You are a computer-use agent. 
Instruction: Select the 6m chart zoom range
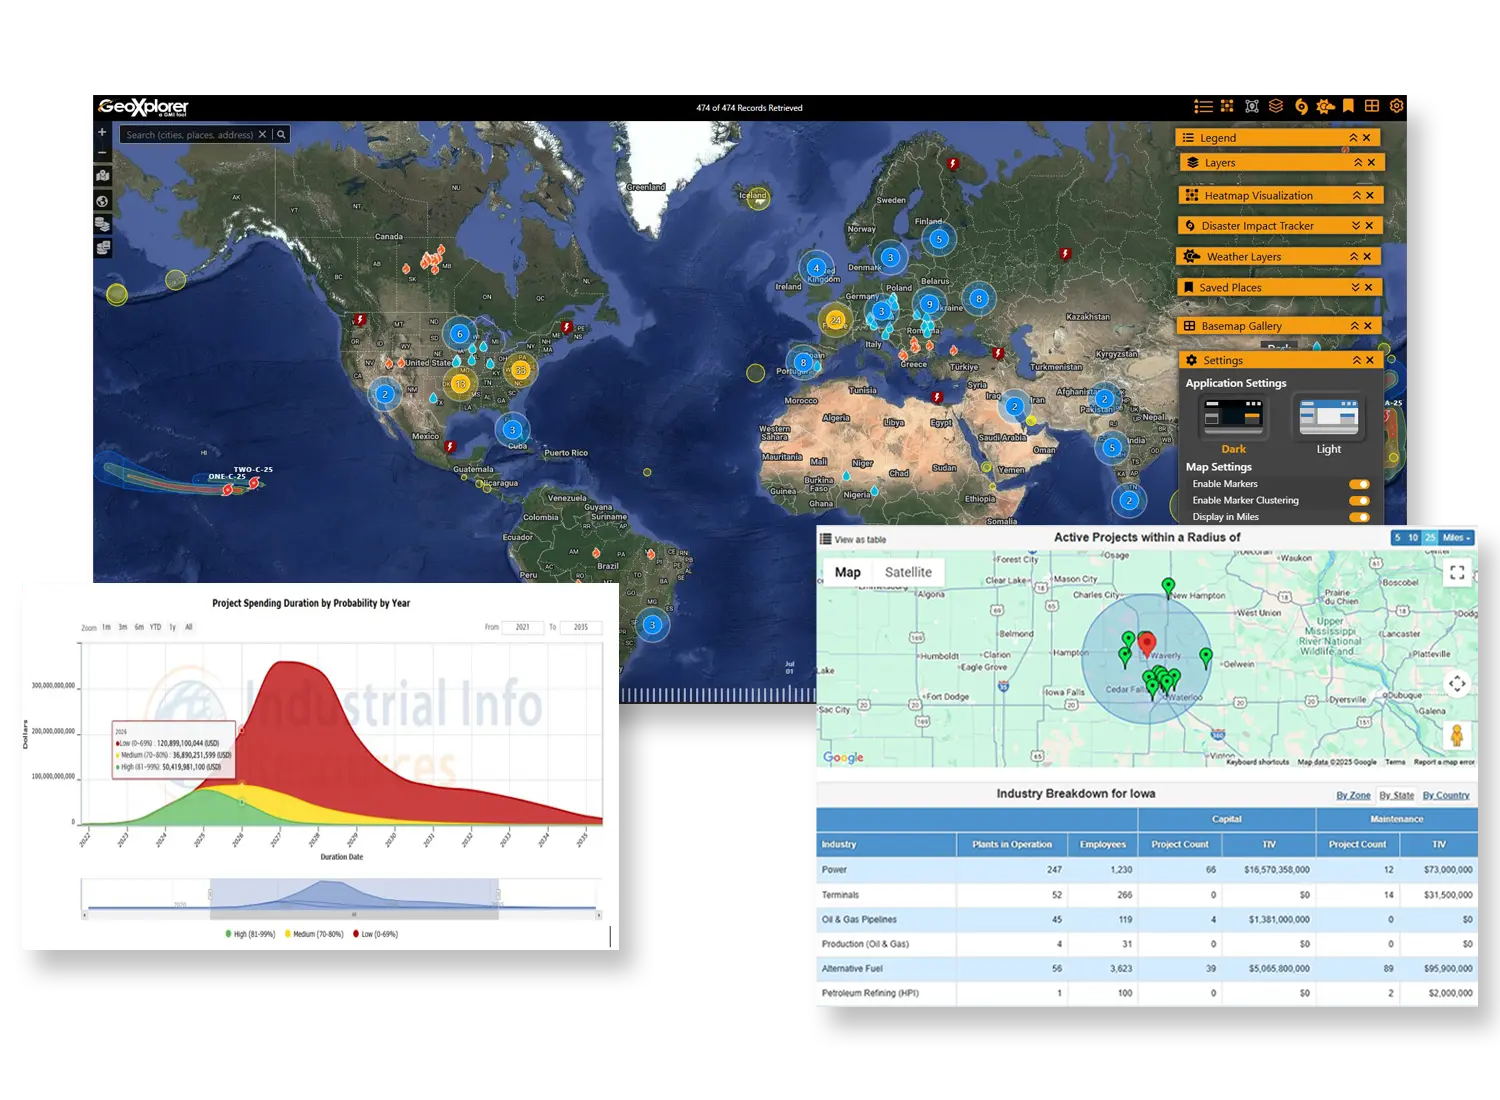pos(139,628)
